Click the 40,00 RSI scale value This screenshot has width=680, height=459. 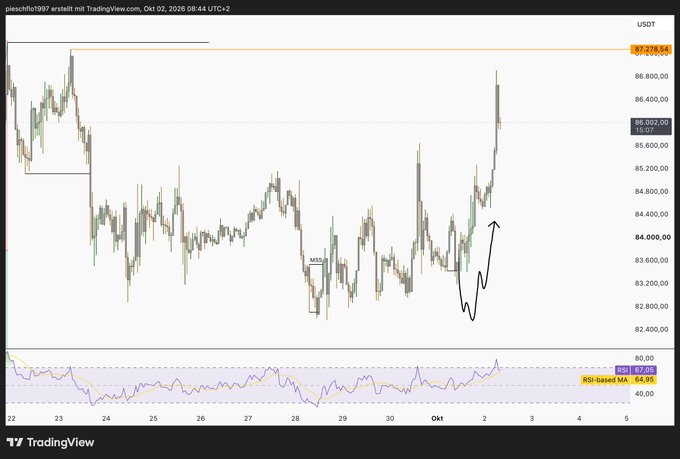tap(644, 394)
